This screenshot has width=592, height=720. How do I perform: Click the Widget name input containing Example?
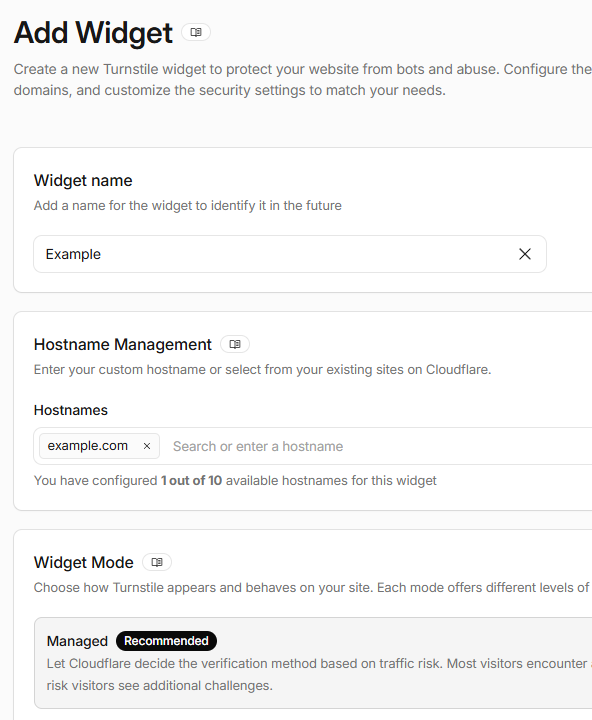[290, 254]
